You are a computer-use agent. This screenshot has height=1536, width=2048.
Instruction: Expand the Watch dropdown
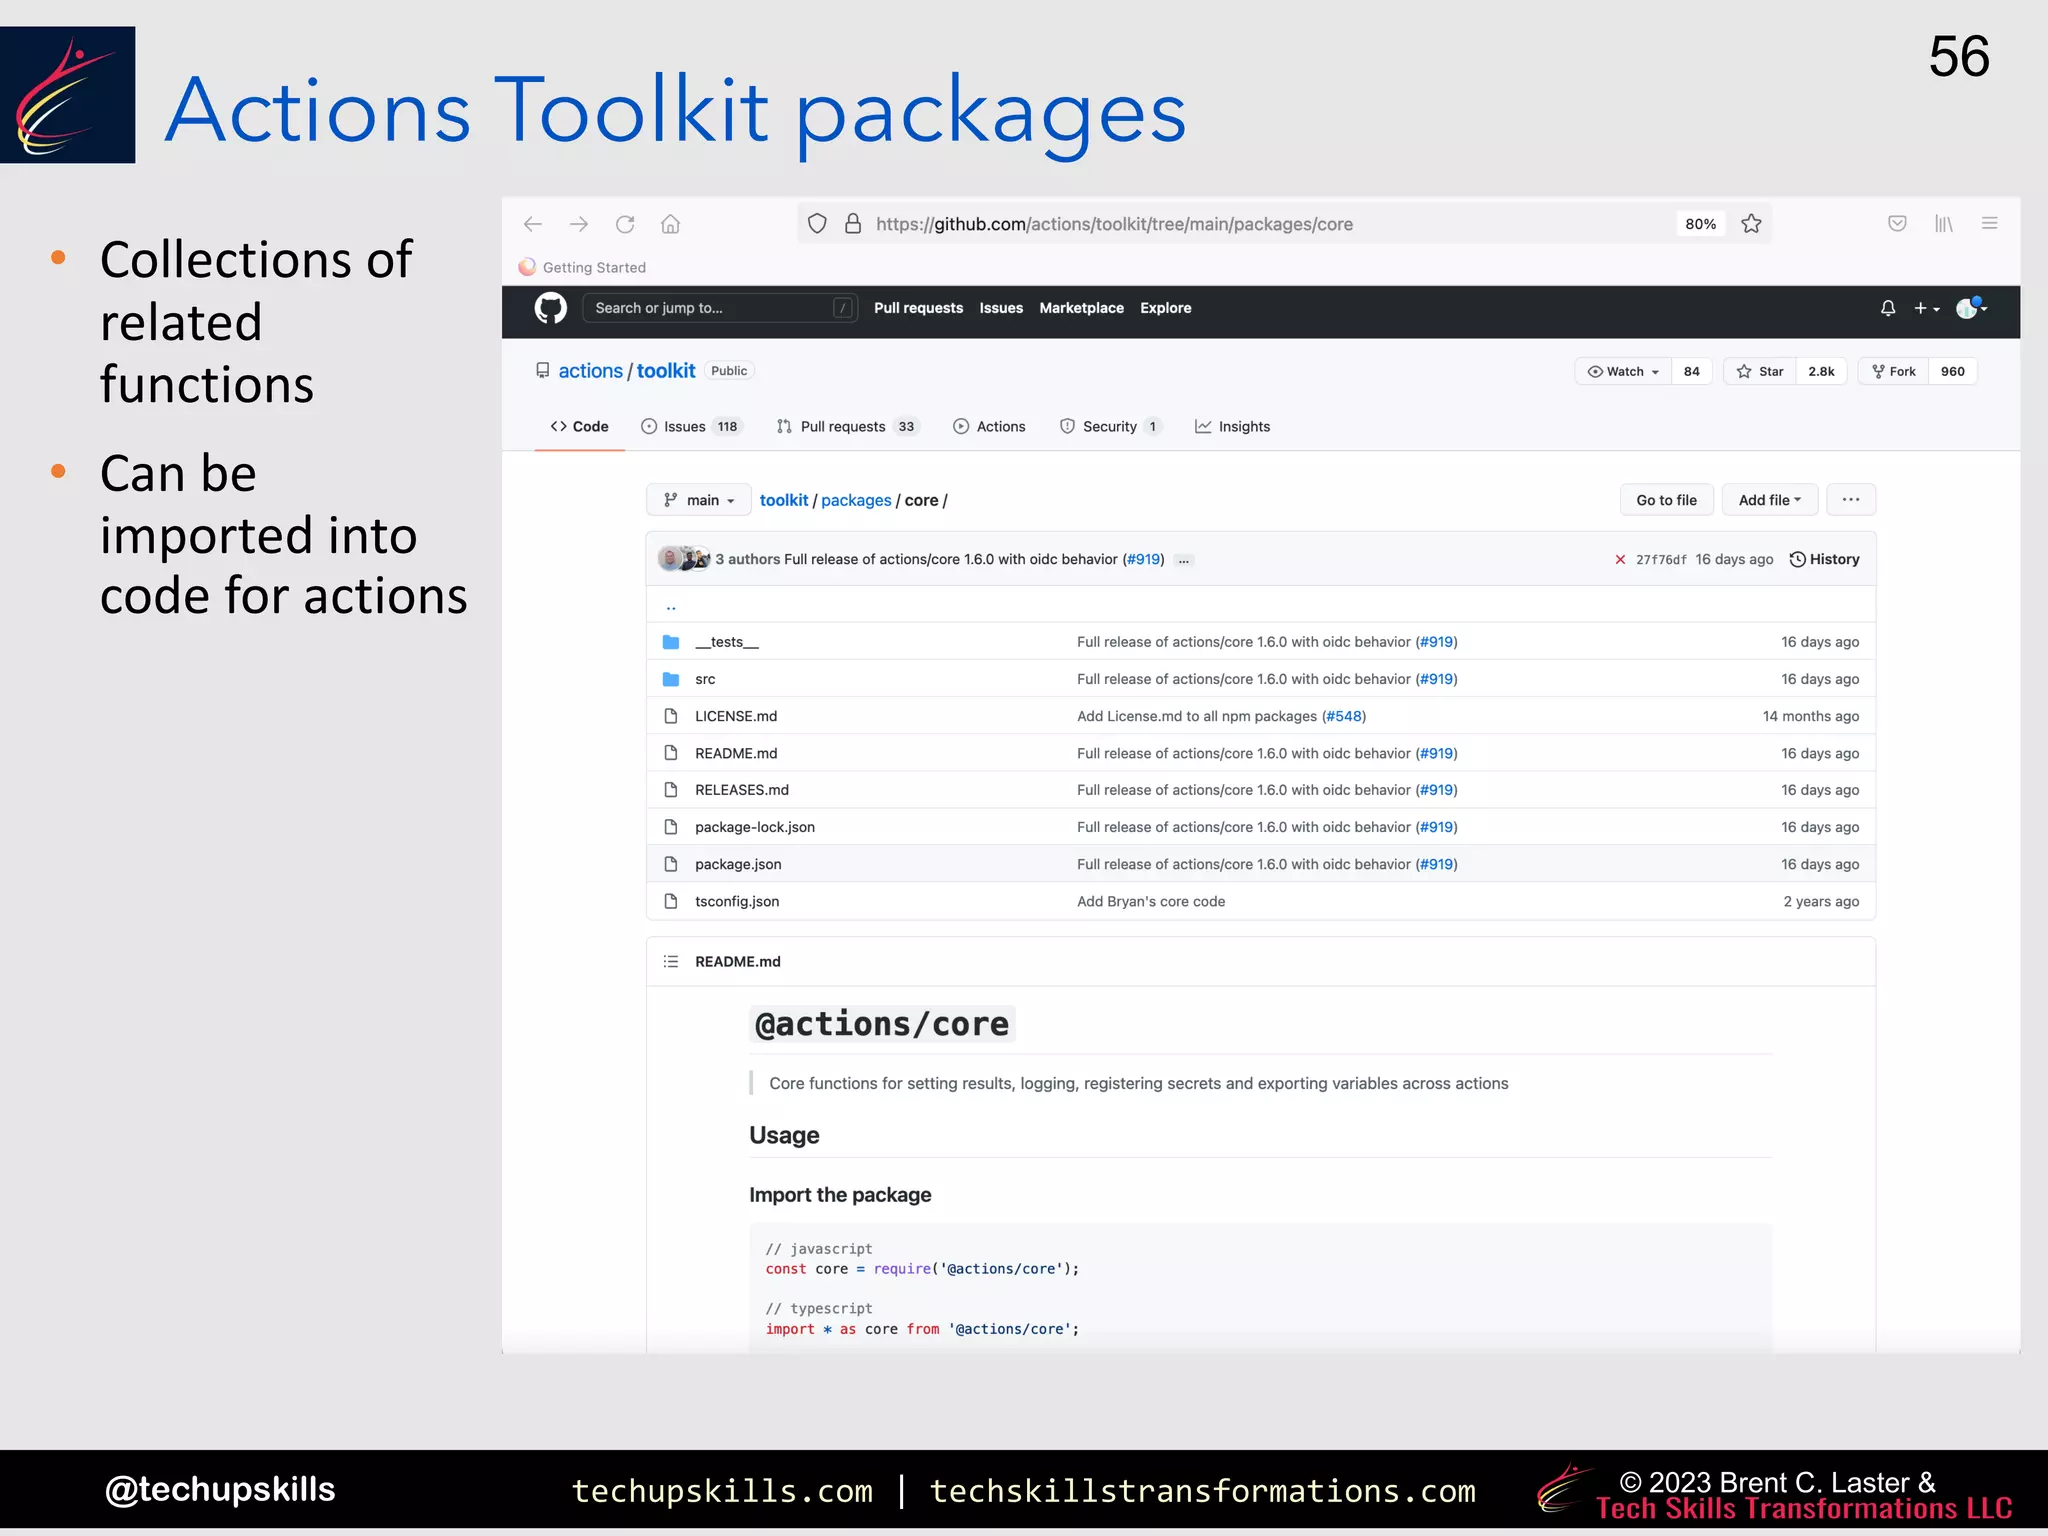pyautogui.click(x=1624, y=371)
